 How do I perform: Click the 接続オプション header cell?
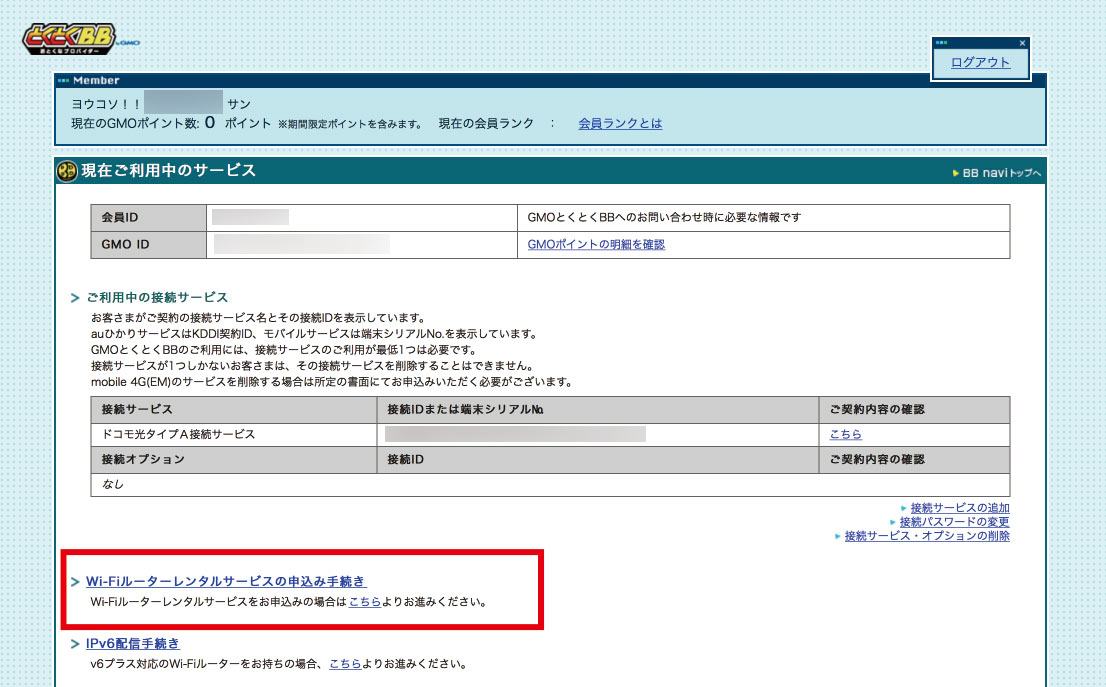[x=233, y=460]
